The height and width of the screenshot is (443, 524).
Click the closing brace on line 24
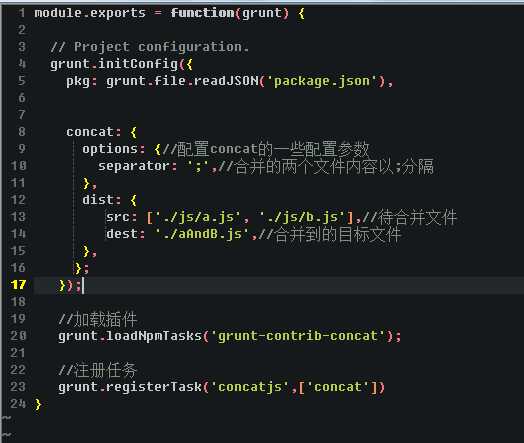coord(38,404)
